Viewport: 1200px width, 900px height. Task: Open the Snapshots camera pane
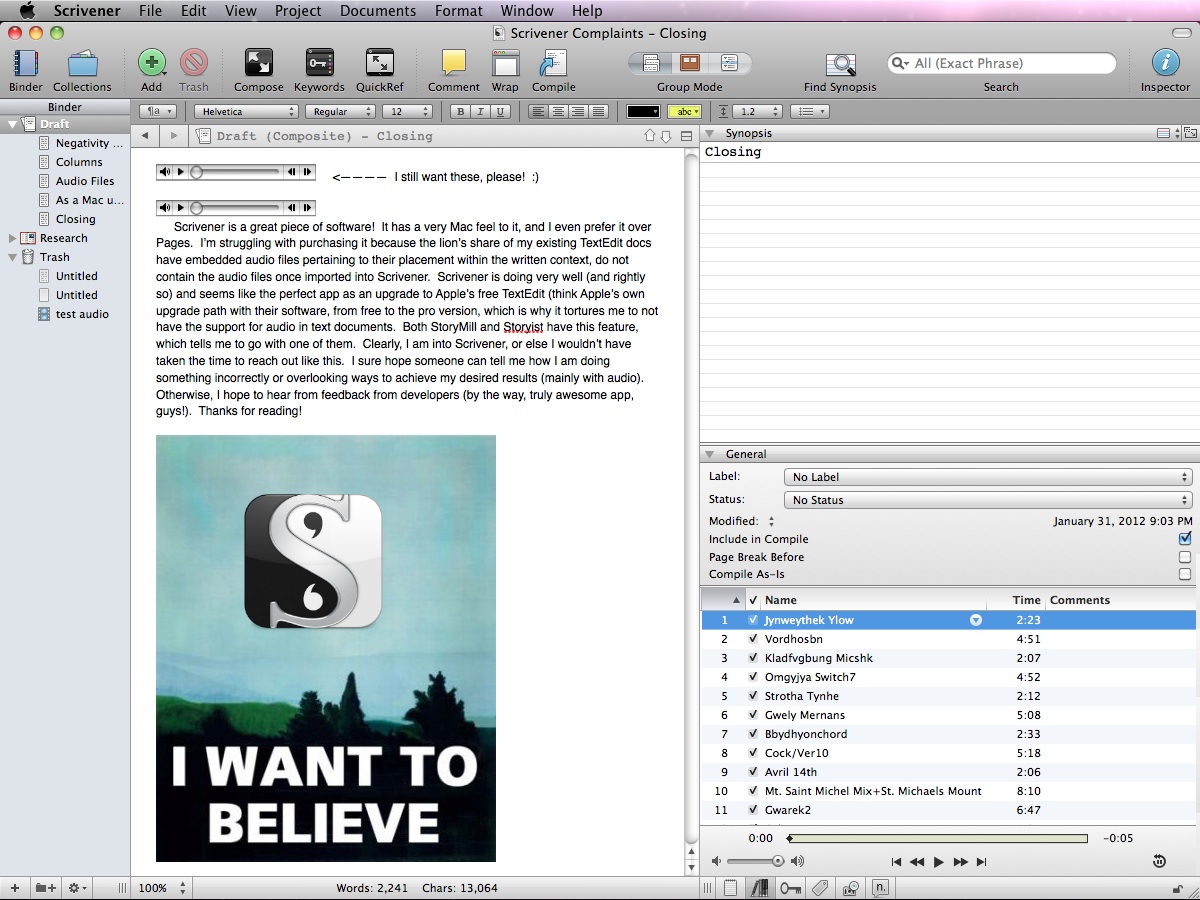850,888
